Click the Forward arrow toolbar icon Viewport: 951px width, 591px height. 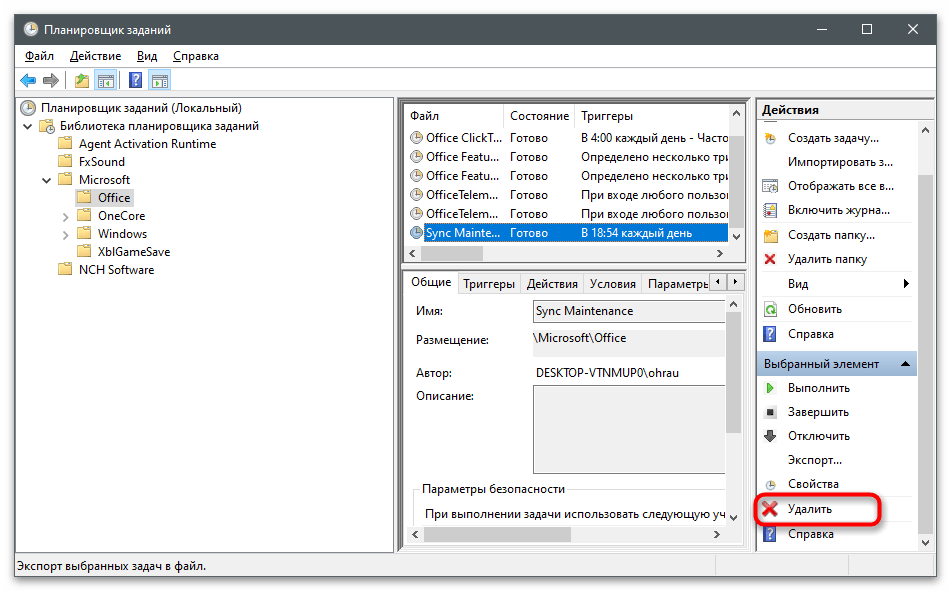click(51, 80)
